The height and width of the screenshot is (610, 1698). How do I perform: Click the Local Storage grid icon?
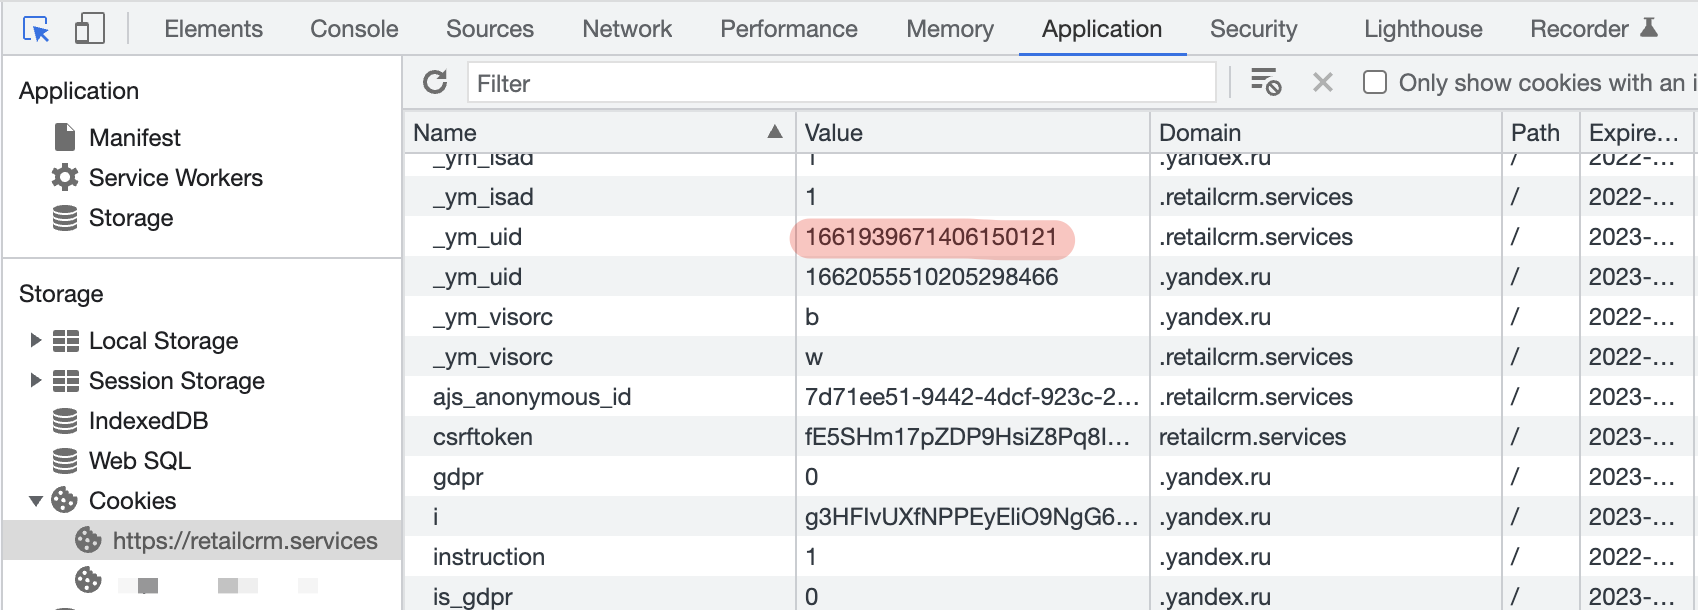click(66, 341)
